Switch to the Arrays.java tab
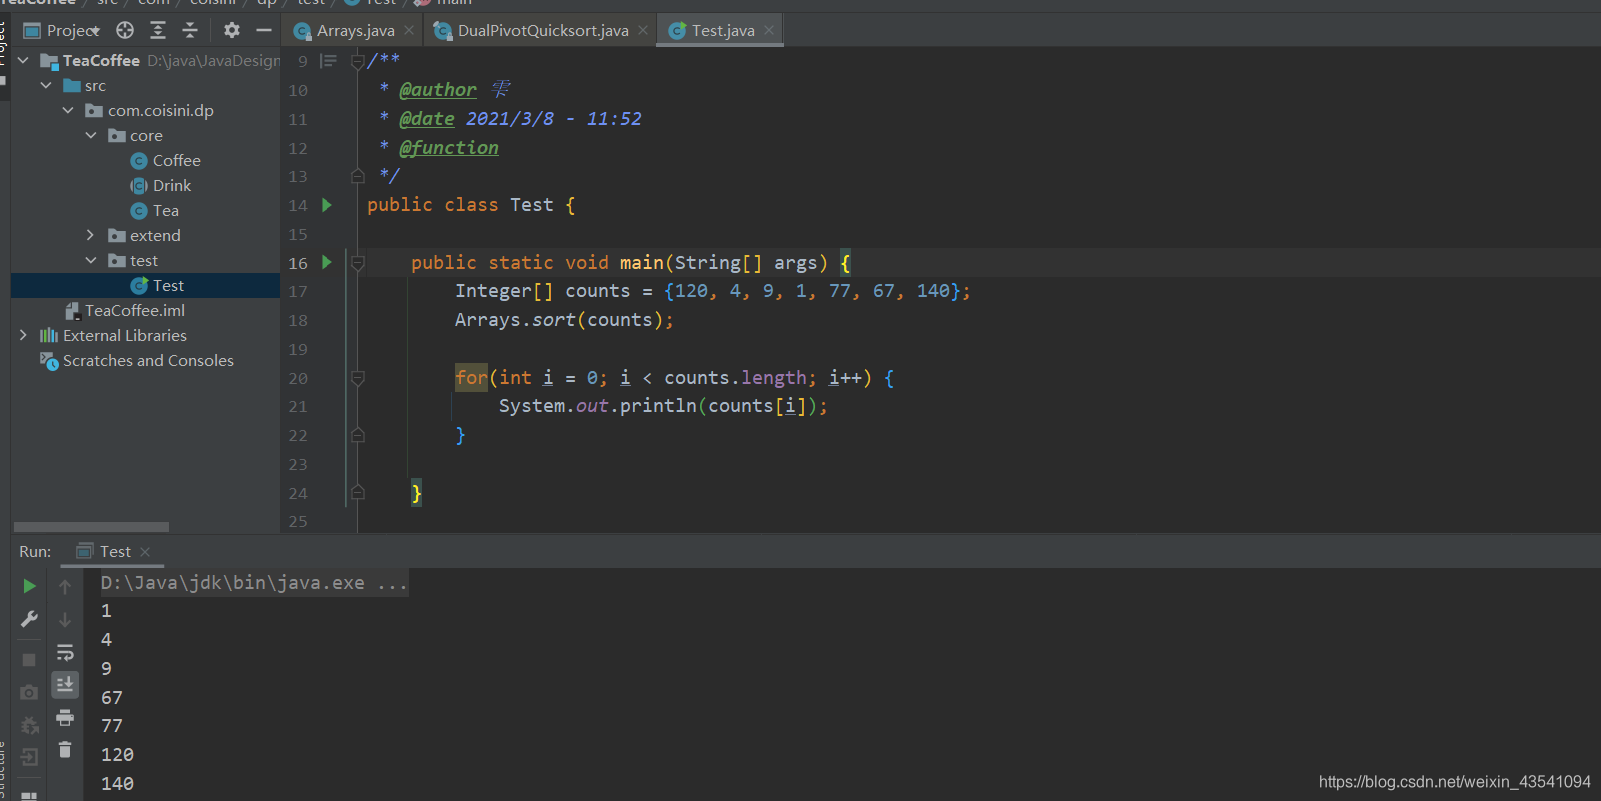Viewport: 1601px width, 801px height. [x=355, y=31]
